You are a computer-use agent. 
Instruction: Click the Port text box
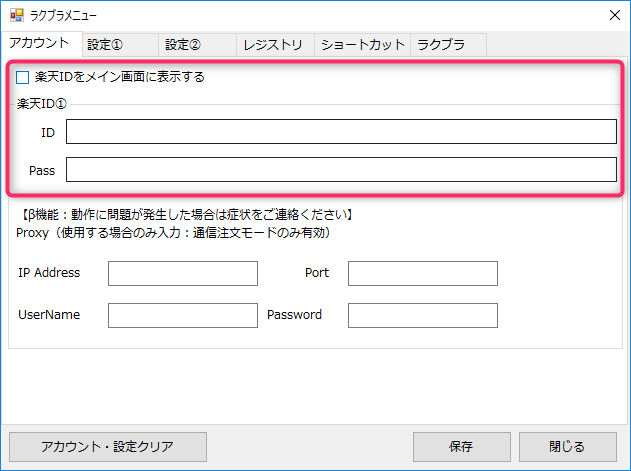[422, 273]
